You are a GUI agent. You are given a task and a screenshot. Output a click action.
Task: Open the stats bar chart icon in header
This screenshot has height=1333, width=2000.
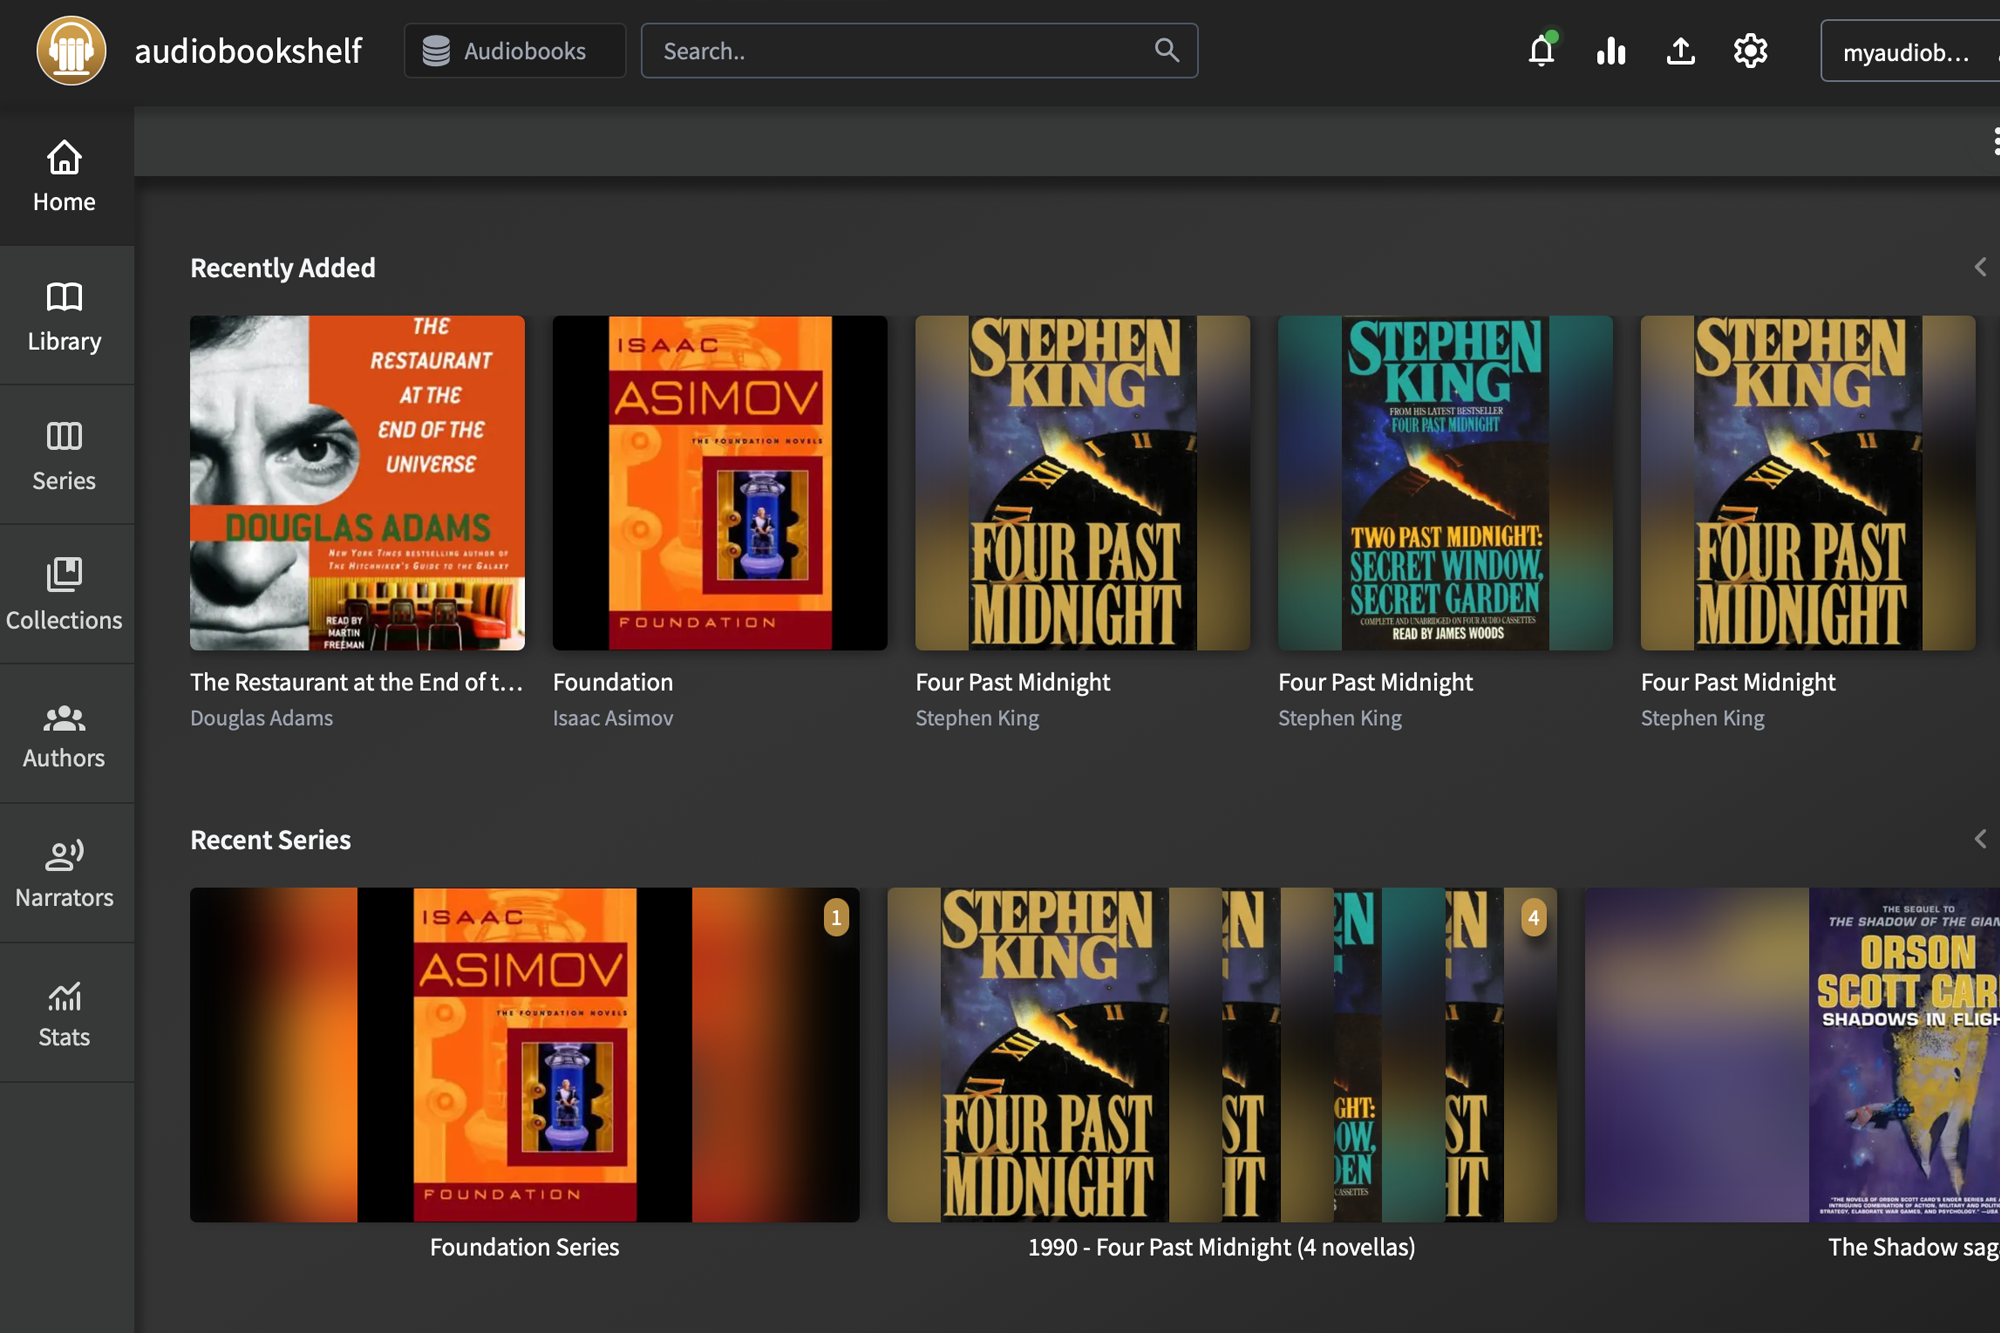coord(1611,51)
